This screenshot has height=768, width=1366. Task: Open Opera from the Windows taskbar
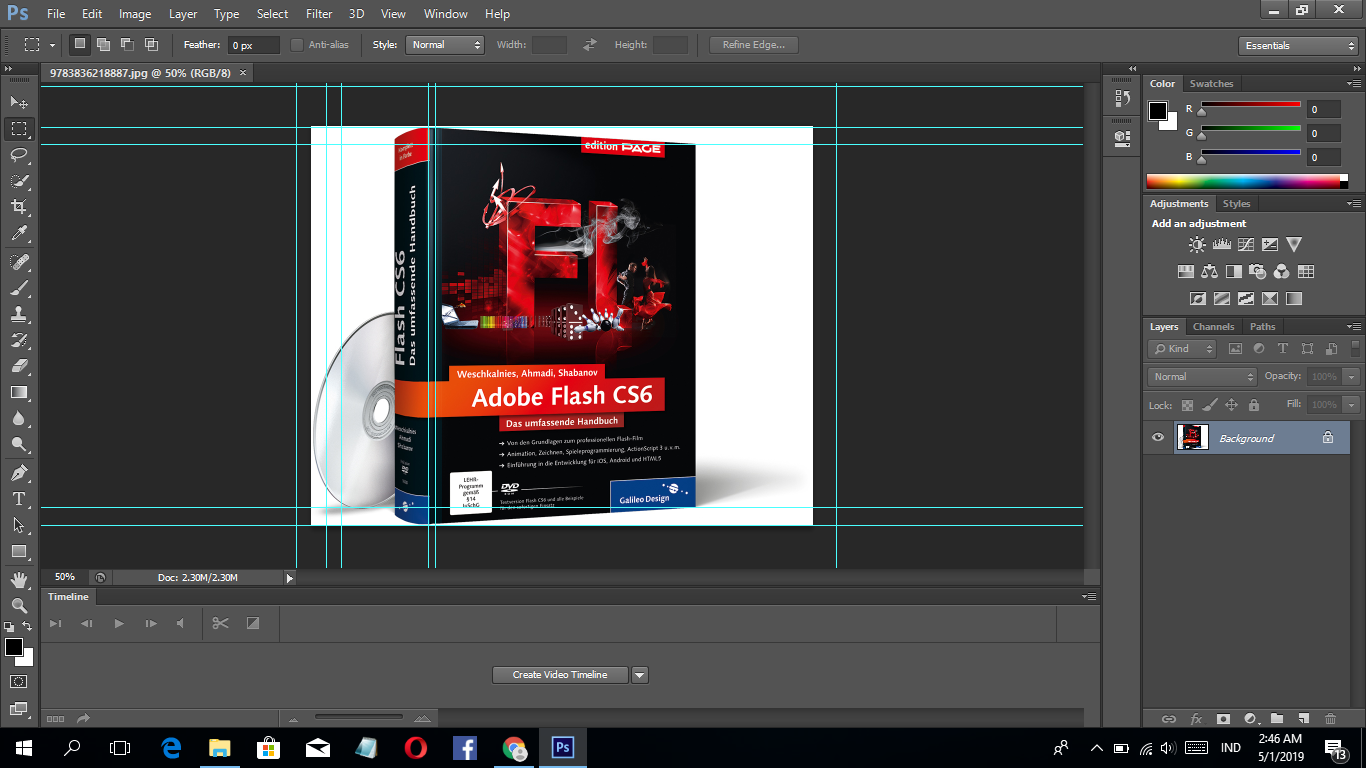(x=416, y=747)
